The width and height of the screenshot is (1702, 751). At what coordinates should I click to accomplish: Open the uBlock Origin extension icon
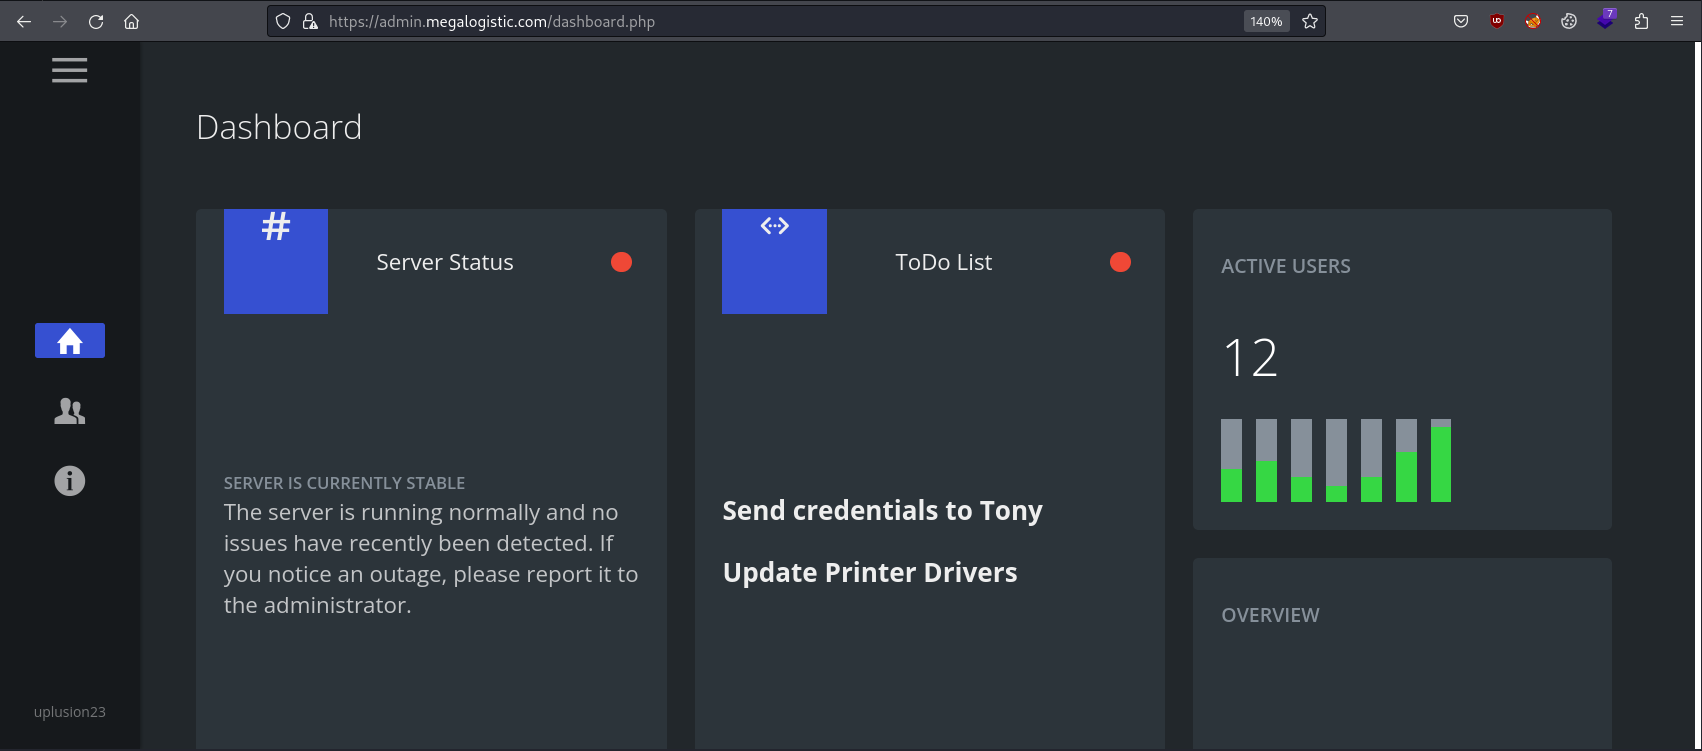click(1497, 21)
